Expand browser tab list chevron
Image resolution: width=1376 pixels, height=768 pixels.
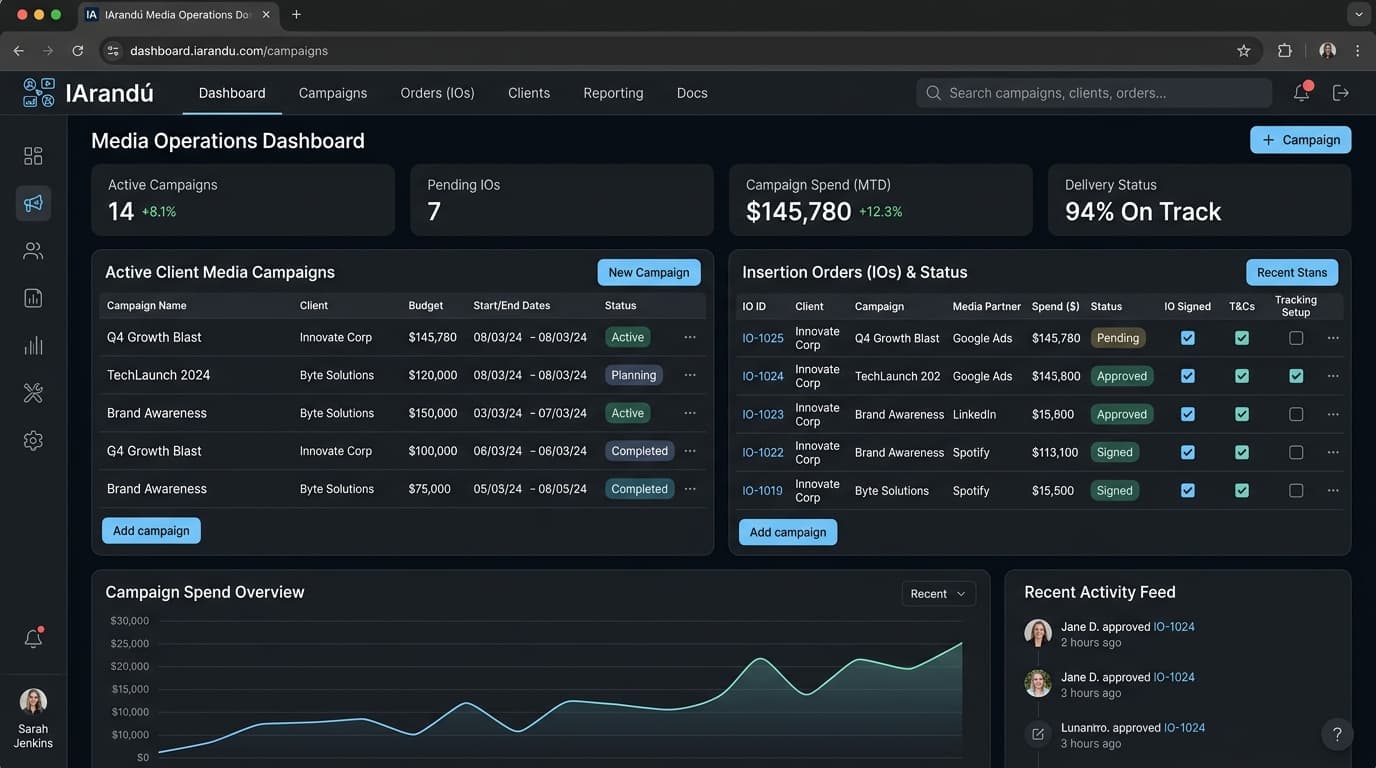point(1357,14)
